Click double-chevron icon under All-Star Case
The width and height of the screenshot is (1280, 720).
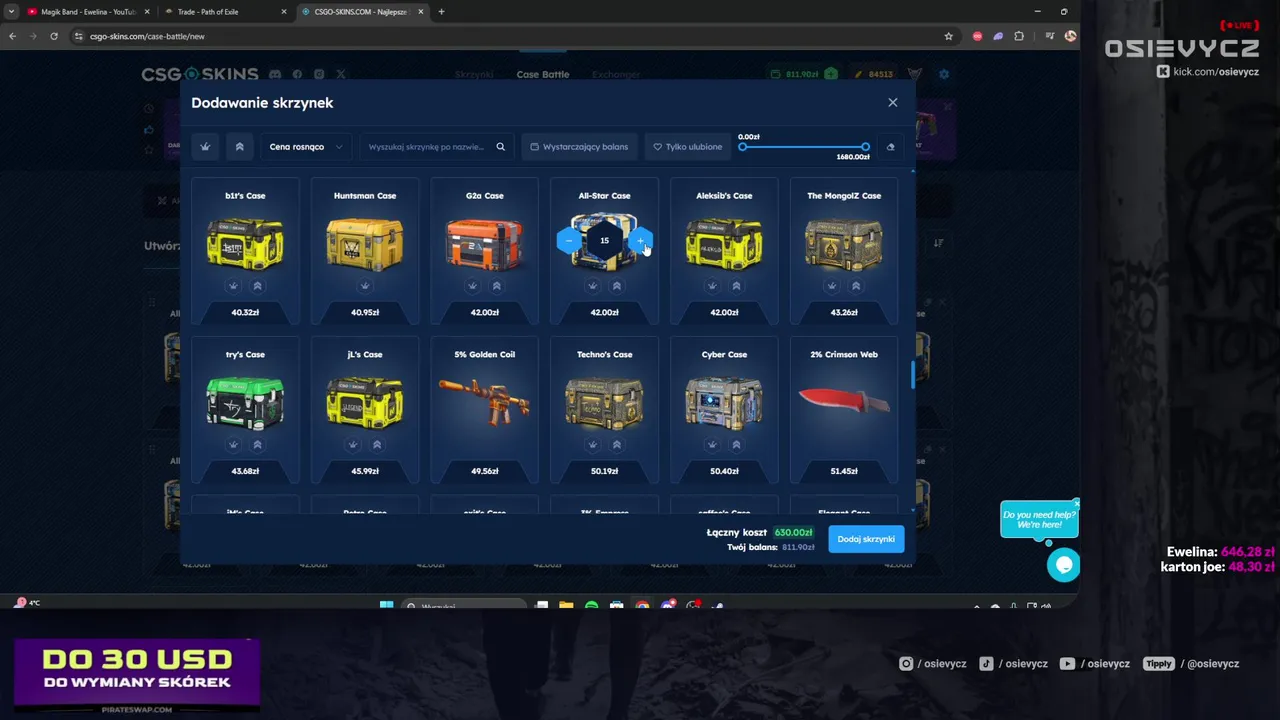click(616, 286)
